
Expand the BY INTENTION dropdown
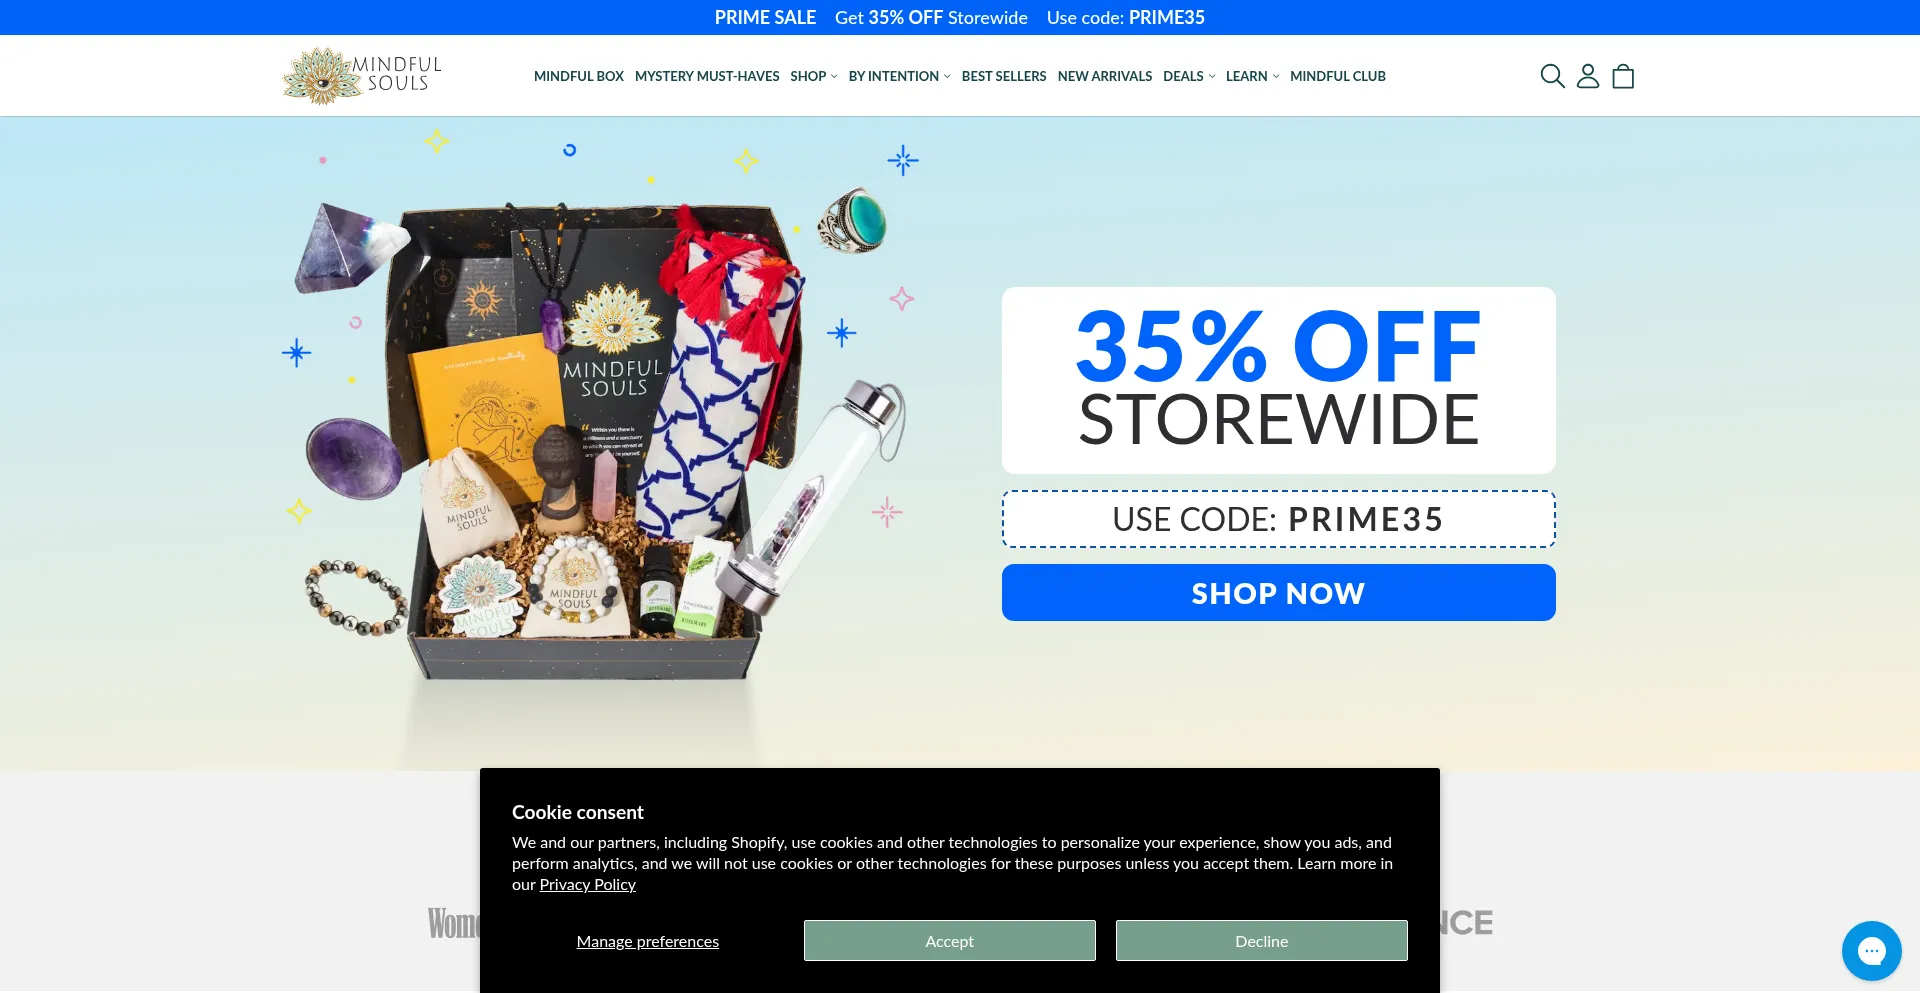[899, 76]
